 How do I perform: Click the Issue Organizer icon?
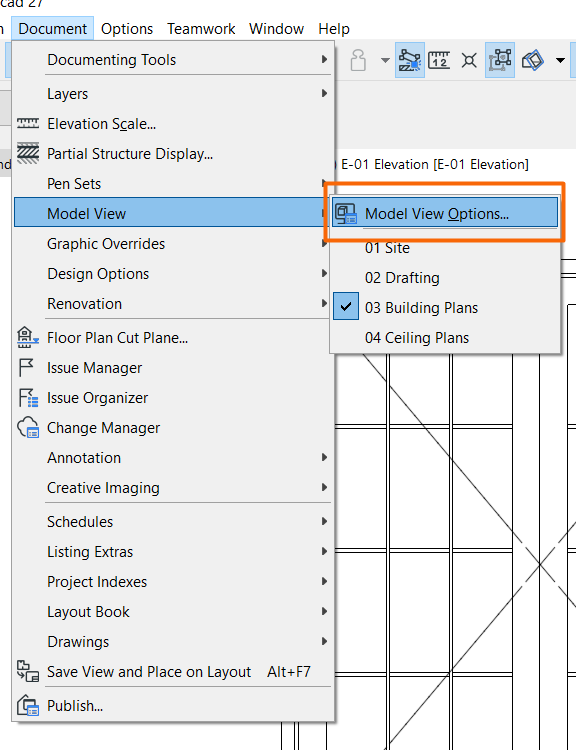28,398
